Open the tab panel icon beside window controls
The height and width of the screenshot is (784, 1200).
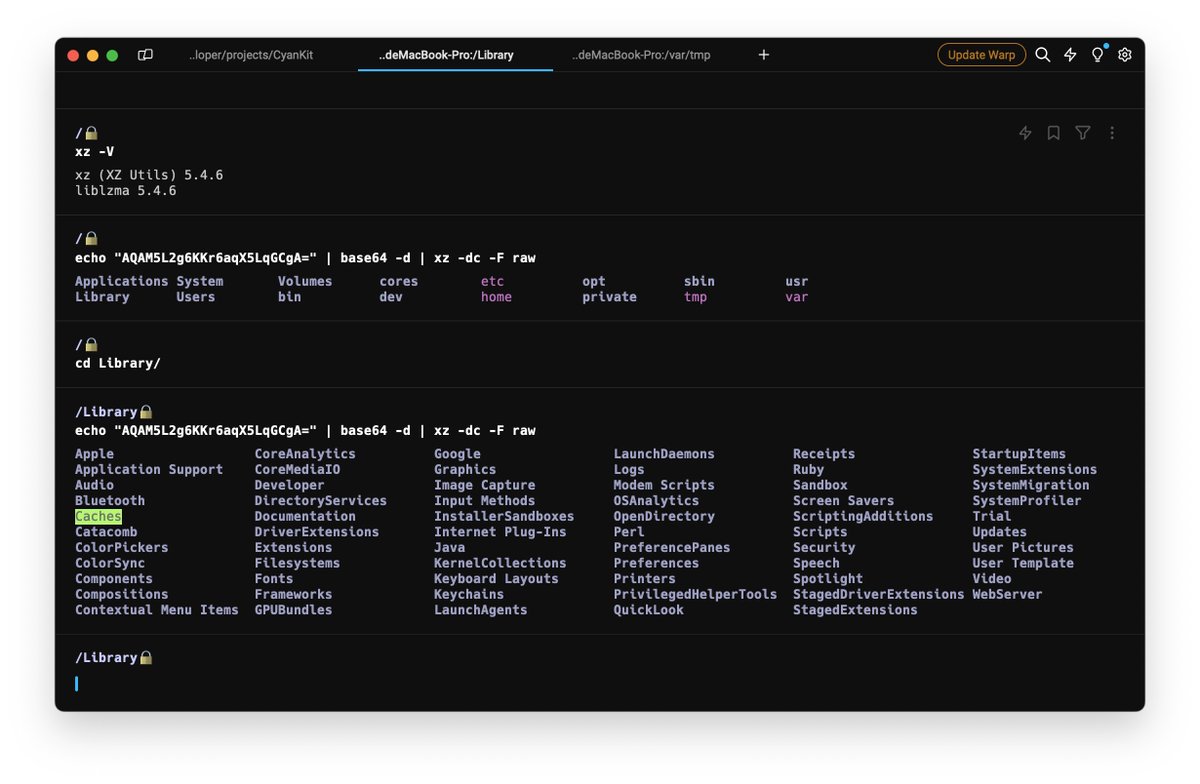coord(145,55)
